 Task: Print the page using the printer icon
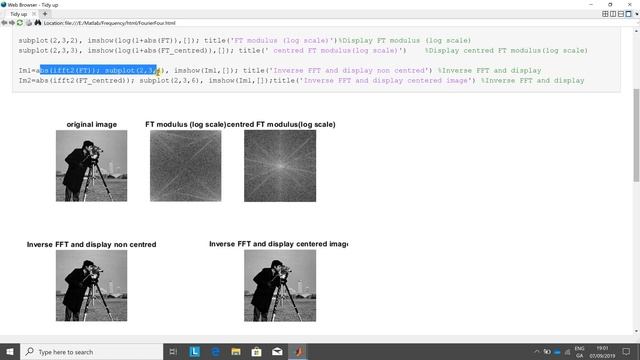[29, 23]
